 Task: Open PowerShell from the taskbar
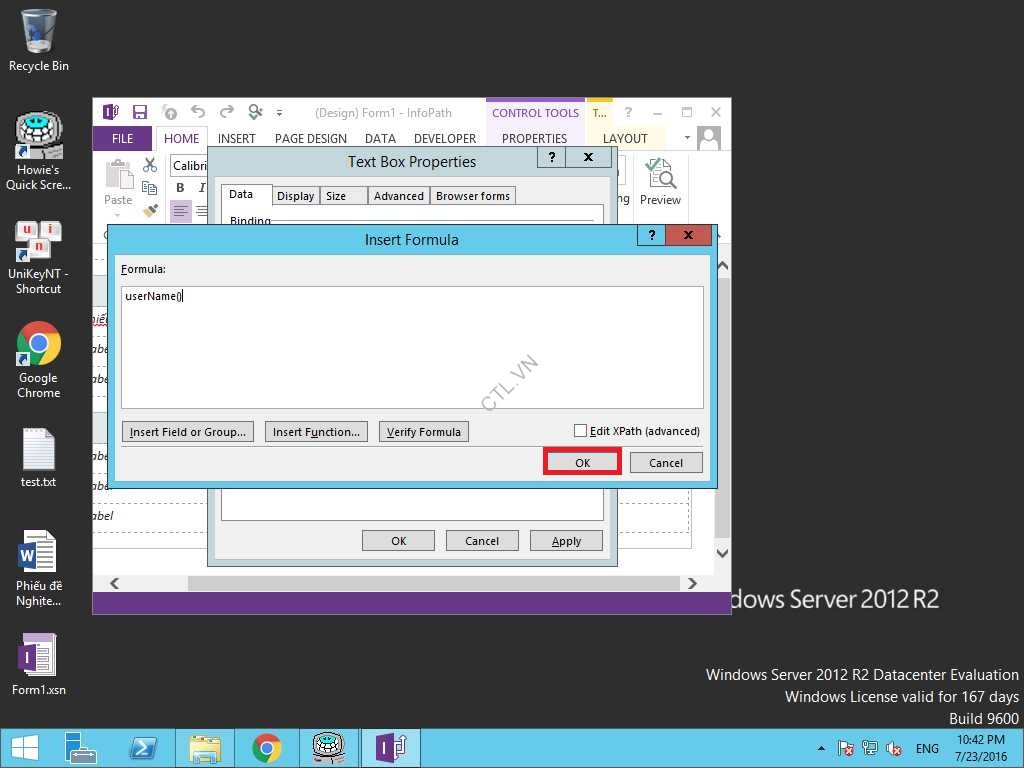142,748
